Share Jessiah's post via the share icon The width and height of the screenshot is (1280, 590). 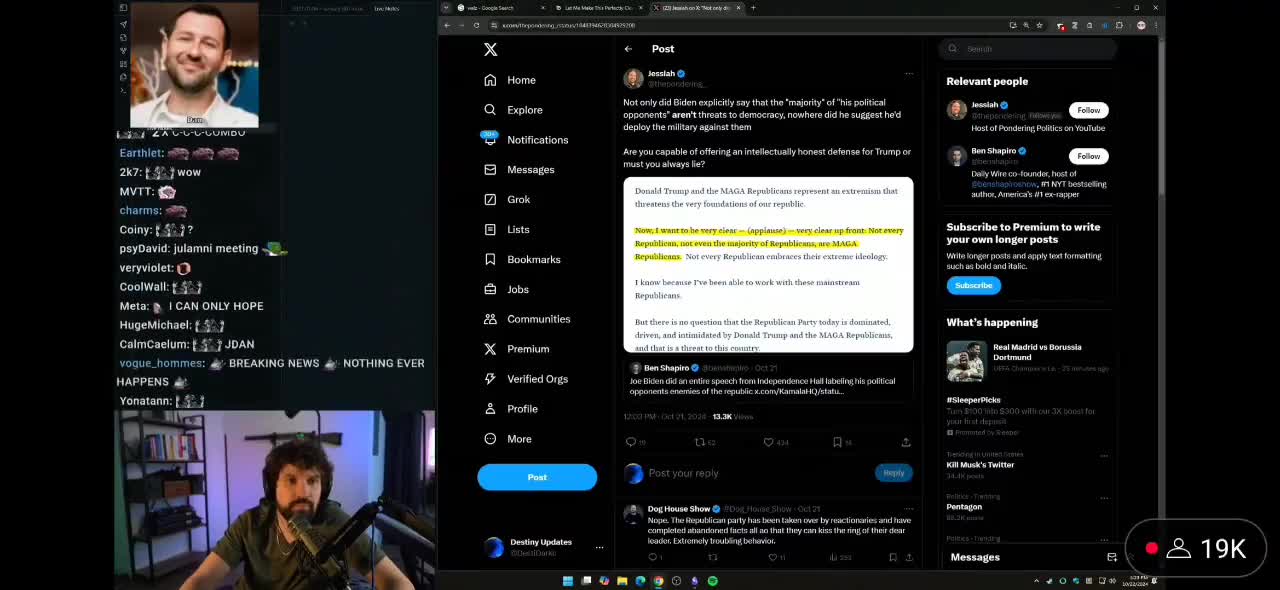click(x=905, y=442)
